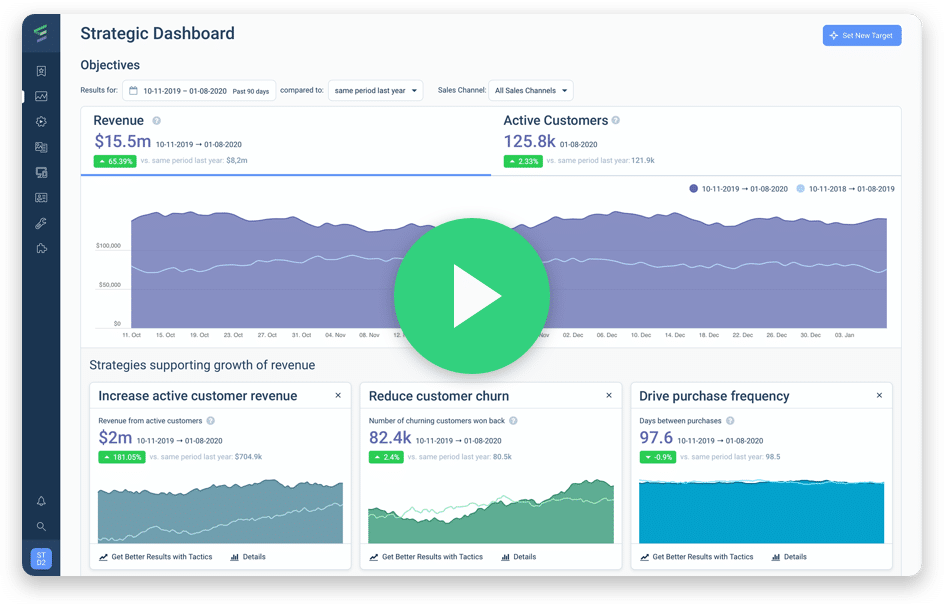
Task: Open Details for Reduce customer churn
Action: tap(519, 557)
